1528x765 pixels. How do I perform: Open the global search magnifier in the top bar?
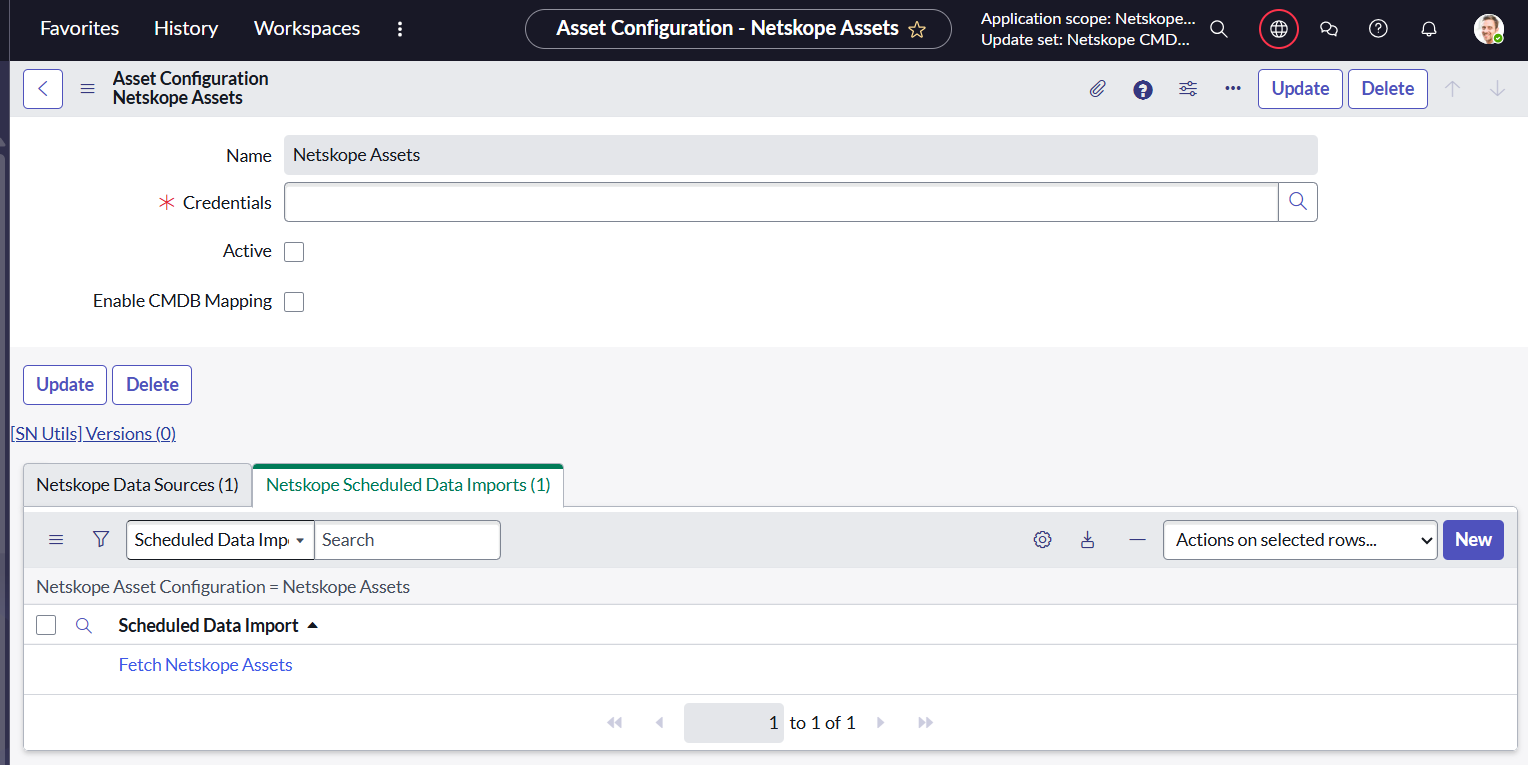[1219, 29]
